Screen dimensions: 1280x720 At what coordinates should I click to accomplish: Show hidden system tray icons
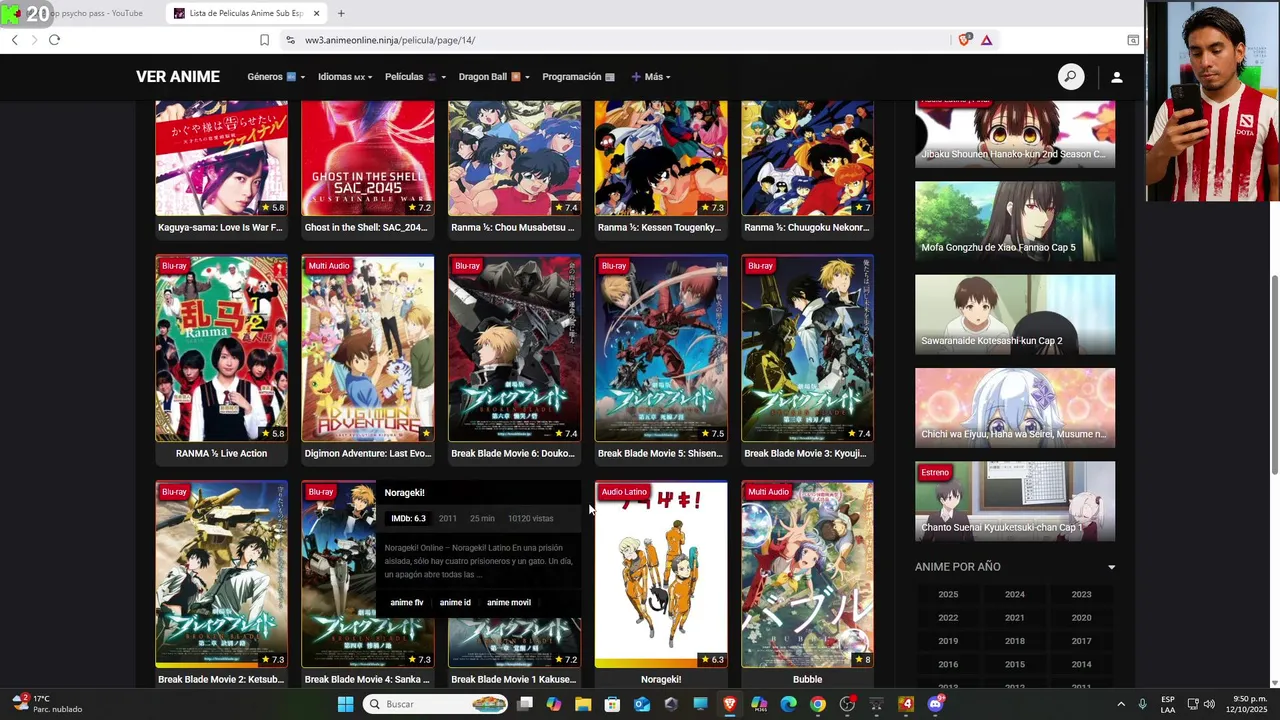coord(1120,704)
